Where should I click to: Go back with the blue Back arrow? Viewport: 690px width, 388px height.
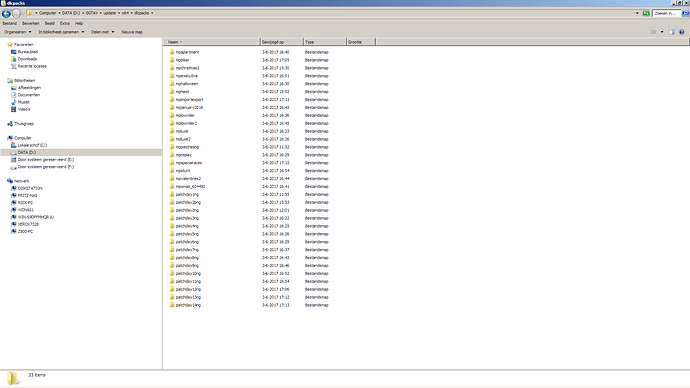[6, 14]
